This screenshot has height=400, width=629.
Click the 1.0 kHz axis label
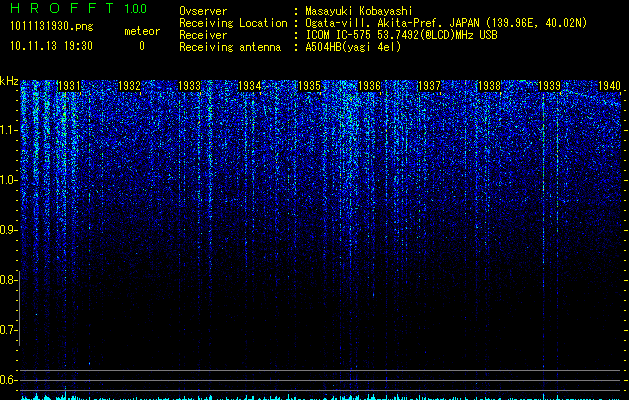8,181
